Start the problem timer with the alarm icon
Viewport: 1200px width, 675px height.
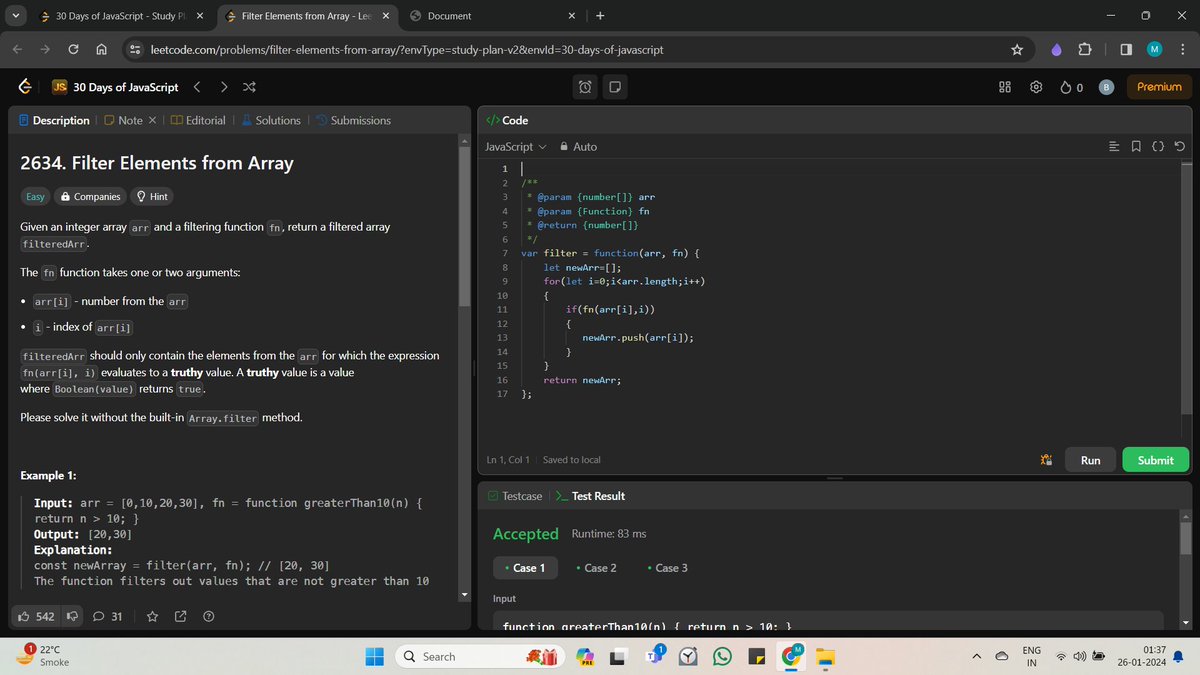584,87
